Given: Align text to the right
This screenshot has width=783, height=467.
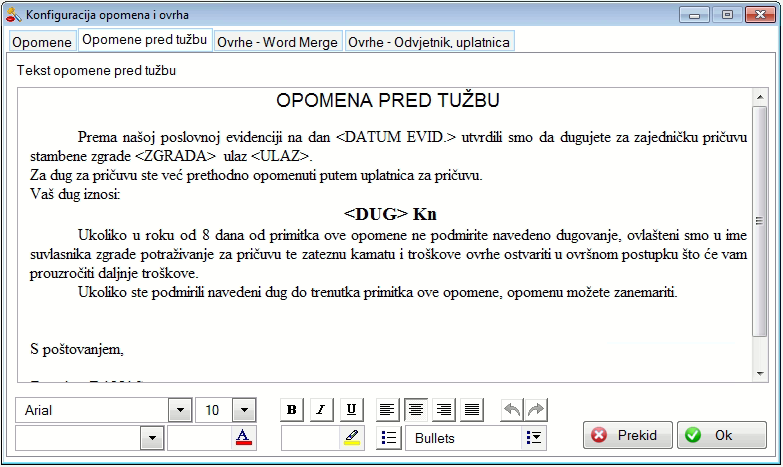Looking at the screenshot, I should coord(443,409).
